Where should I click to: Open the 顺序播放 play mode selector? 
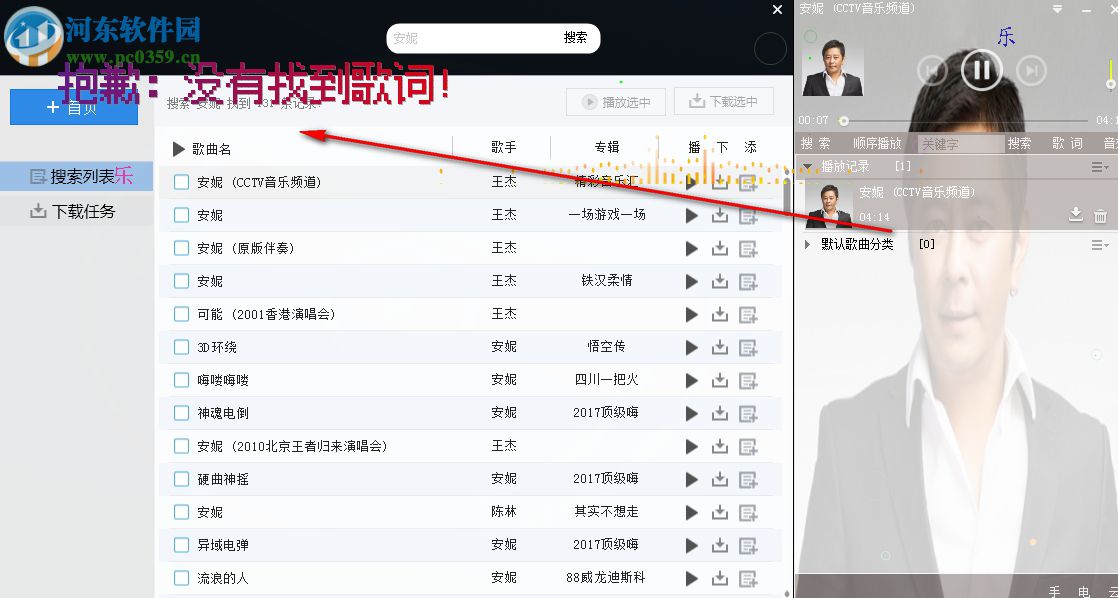click(877, 143)
